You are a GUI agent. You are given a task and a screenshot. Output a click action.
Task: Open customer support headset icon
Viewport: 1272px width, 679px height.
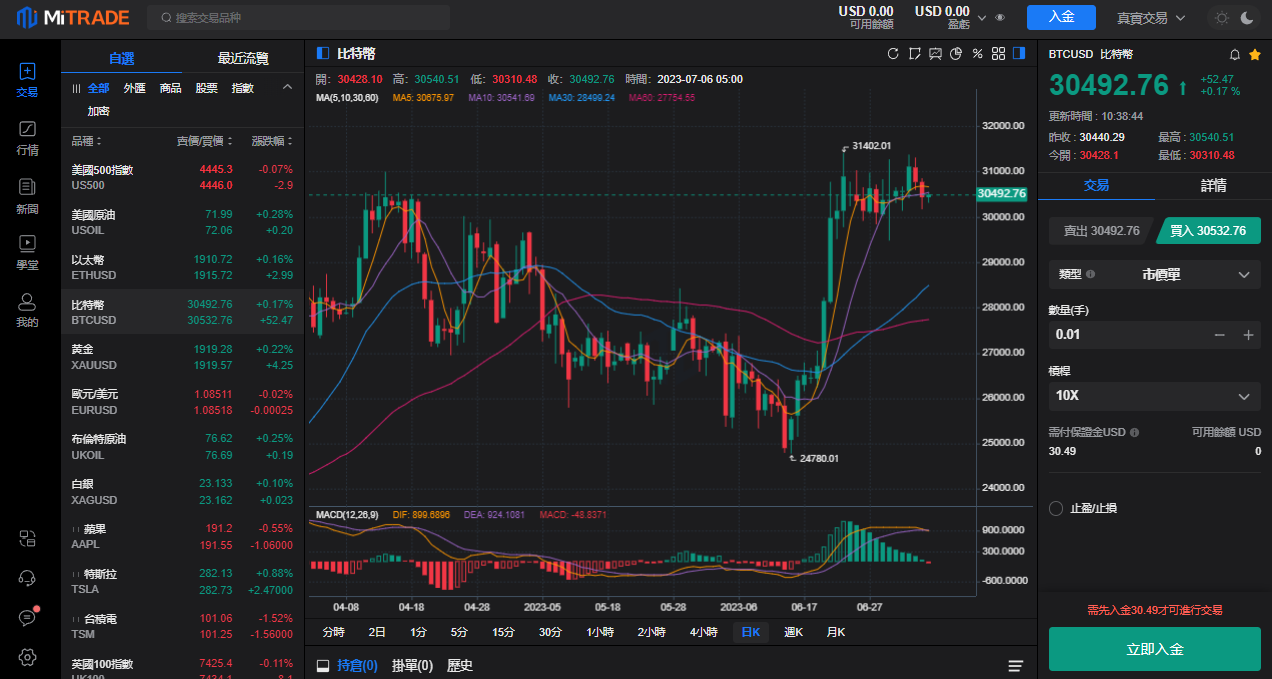coord(28,578)
